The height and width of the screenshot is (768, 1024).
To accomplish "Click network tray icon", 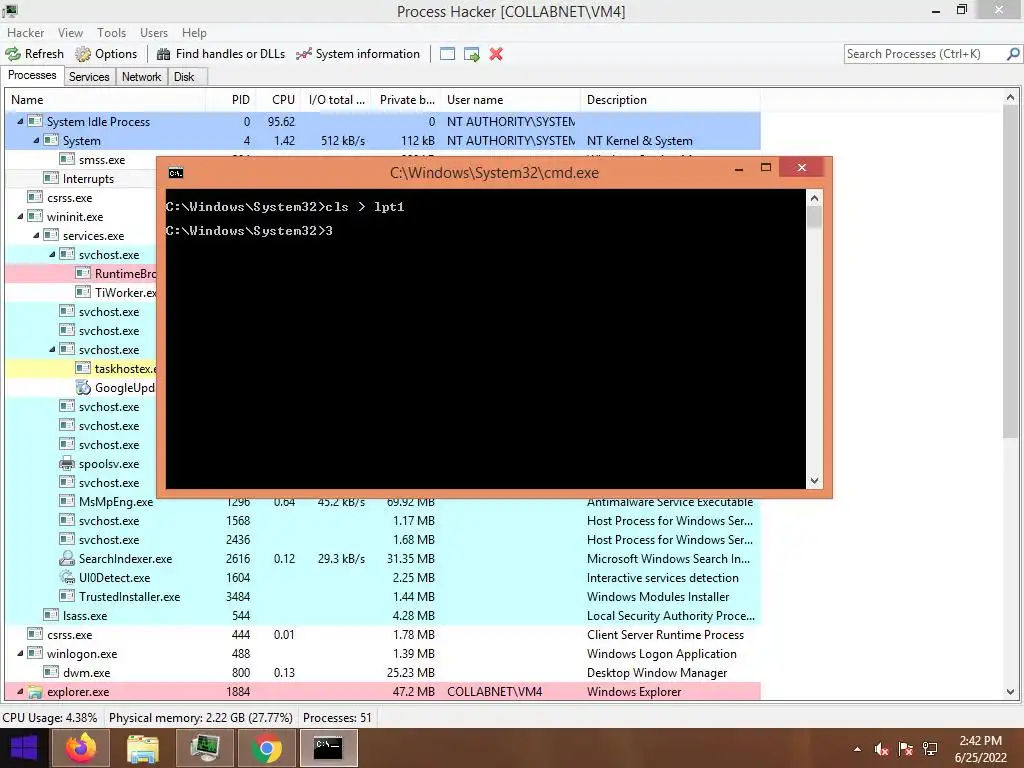I will click(930, 749).
